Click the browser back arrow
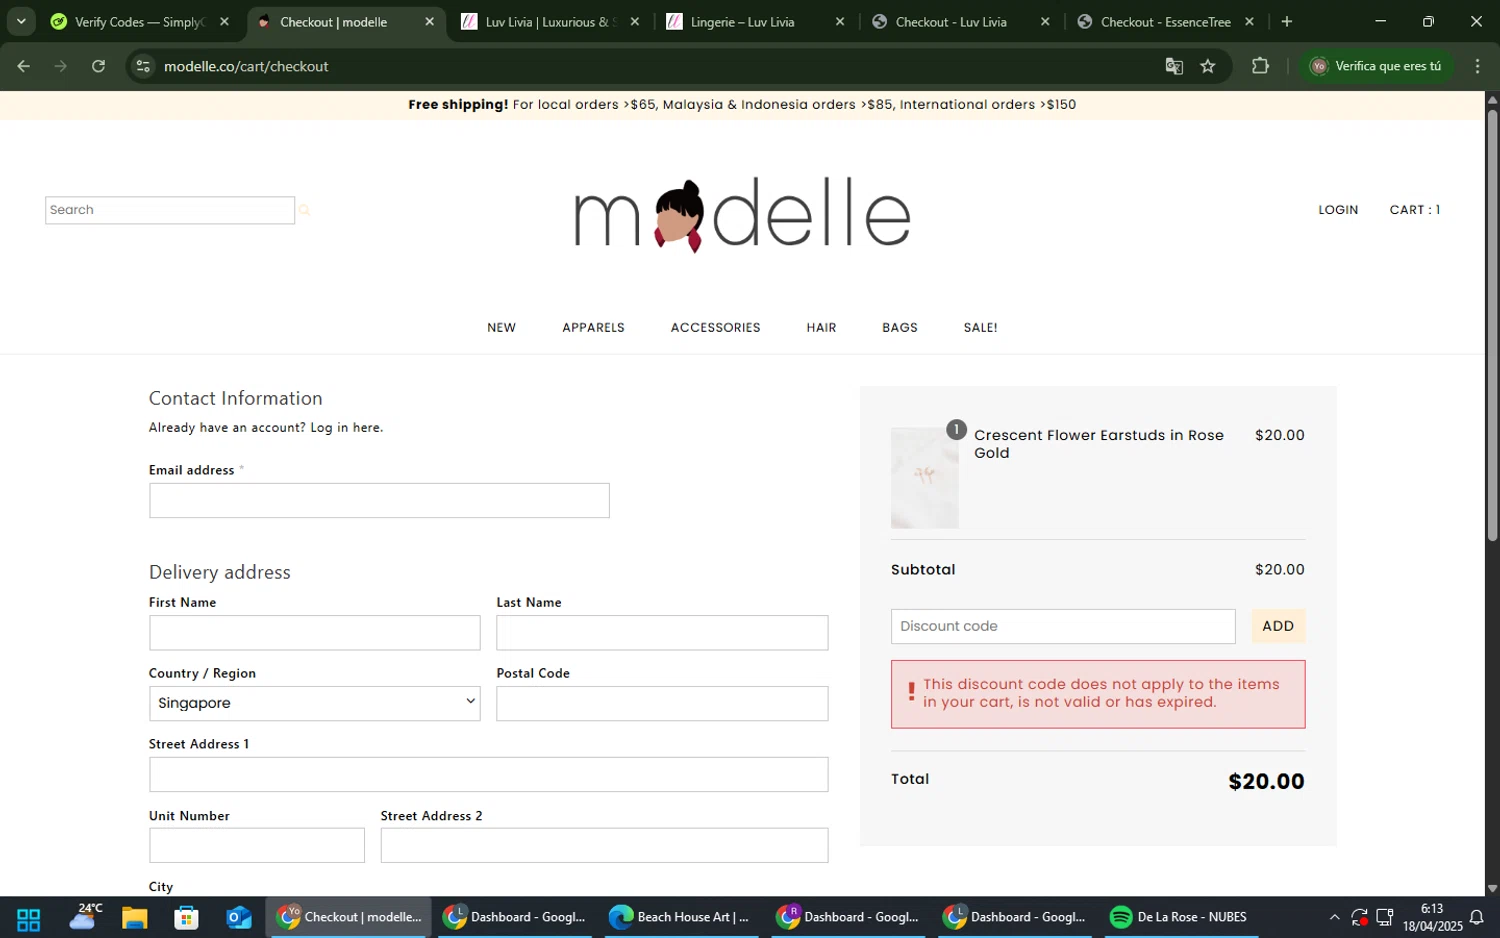The image size is (1500, 938). pyautogui.click(x=24, y=66)
